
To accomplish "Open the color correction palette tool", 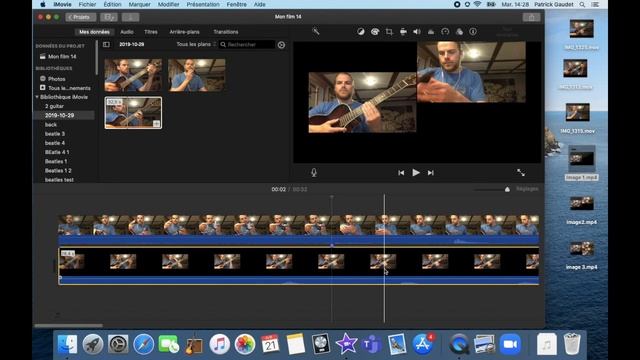I will click(x=375, y=31).
